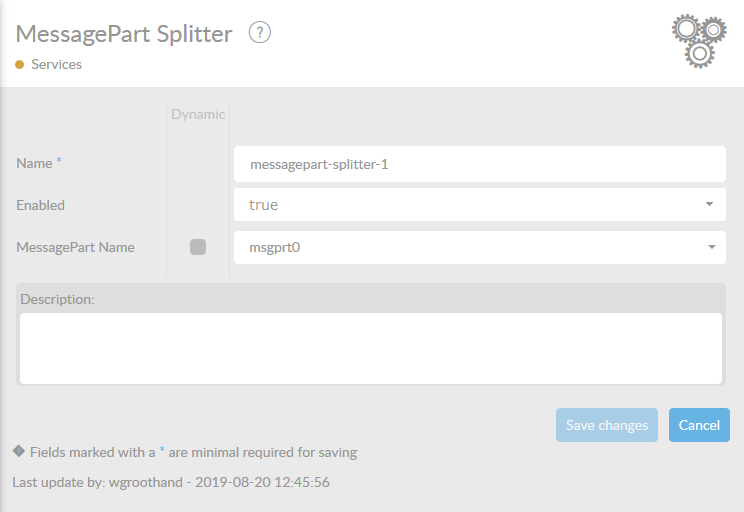Click the orange dot beside Services
This screenshot has height=512, width=744.
point(20,65)
